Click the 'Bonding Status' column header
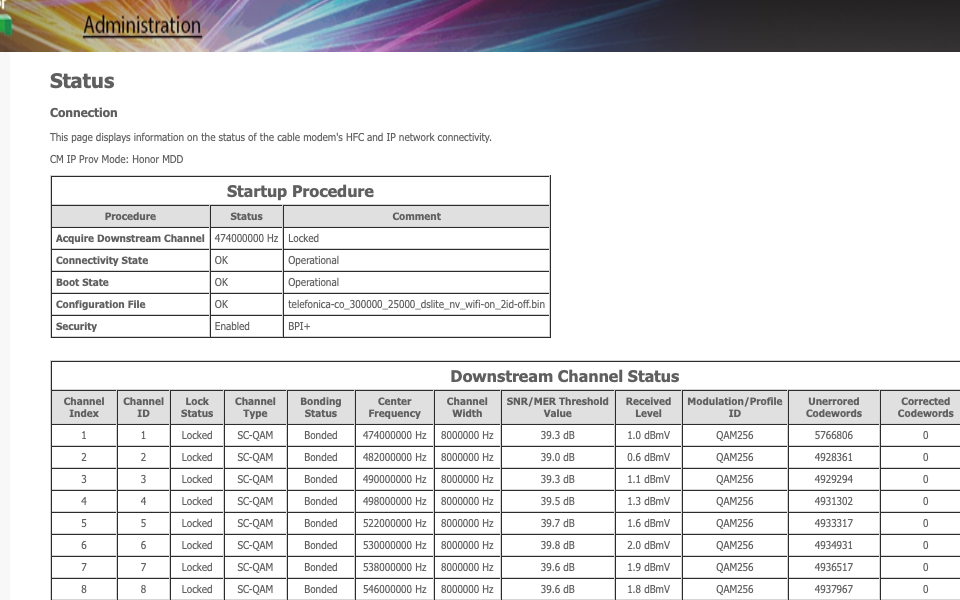This screenshot has height=600, width=960. pyautogui.click(x=321, y=407)
